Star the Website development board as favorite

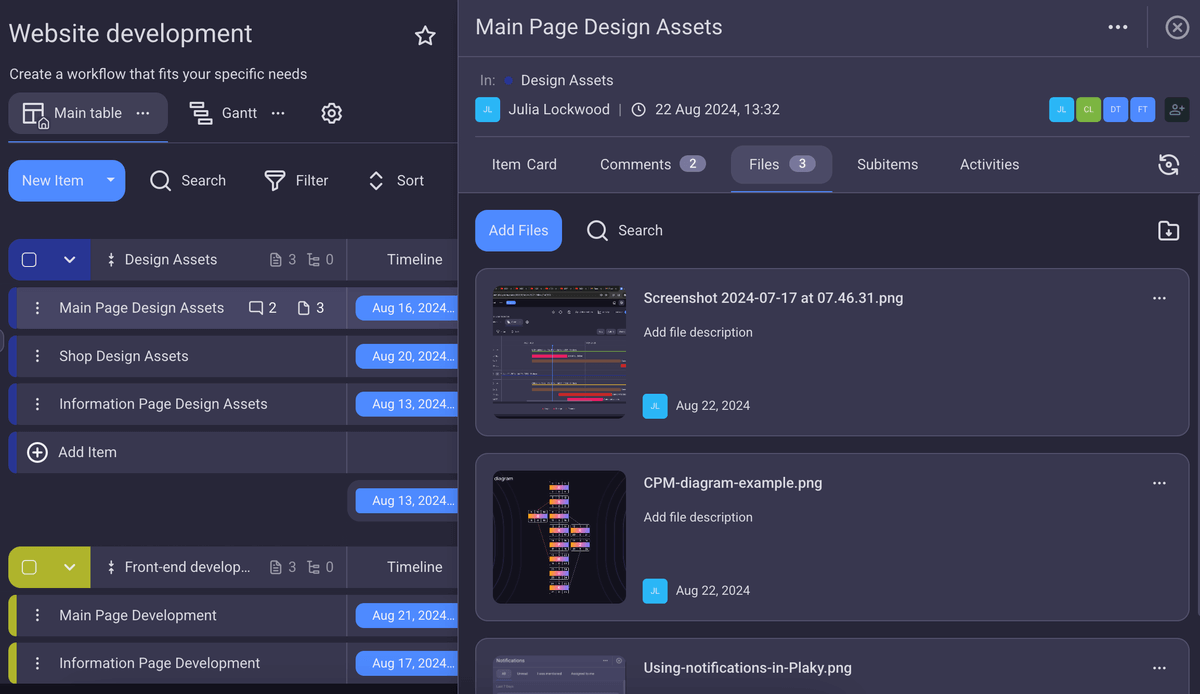(x=425, y=36)
